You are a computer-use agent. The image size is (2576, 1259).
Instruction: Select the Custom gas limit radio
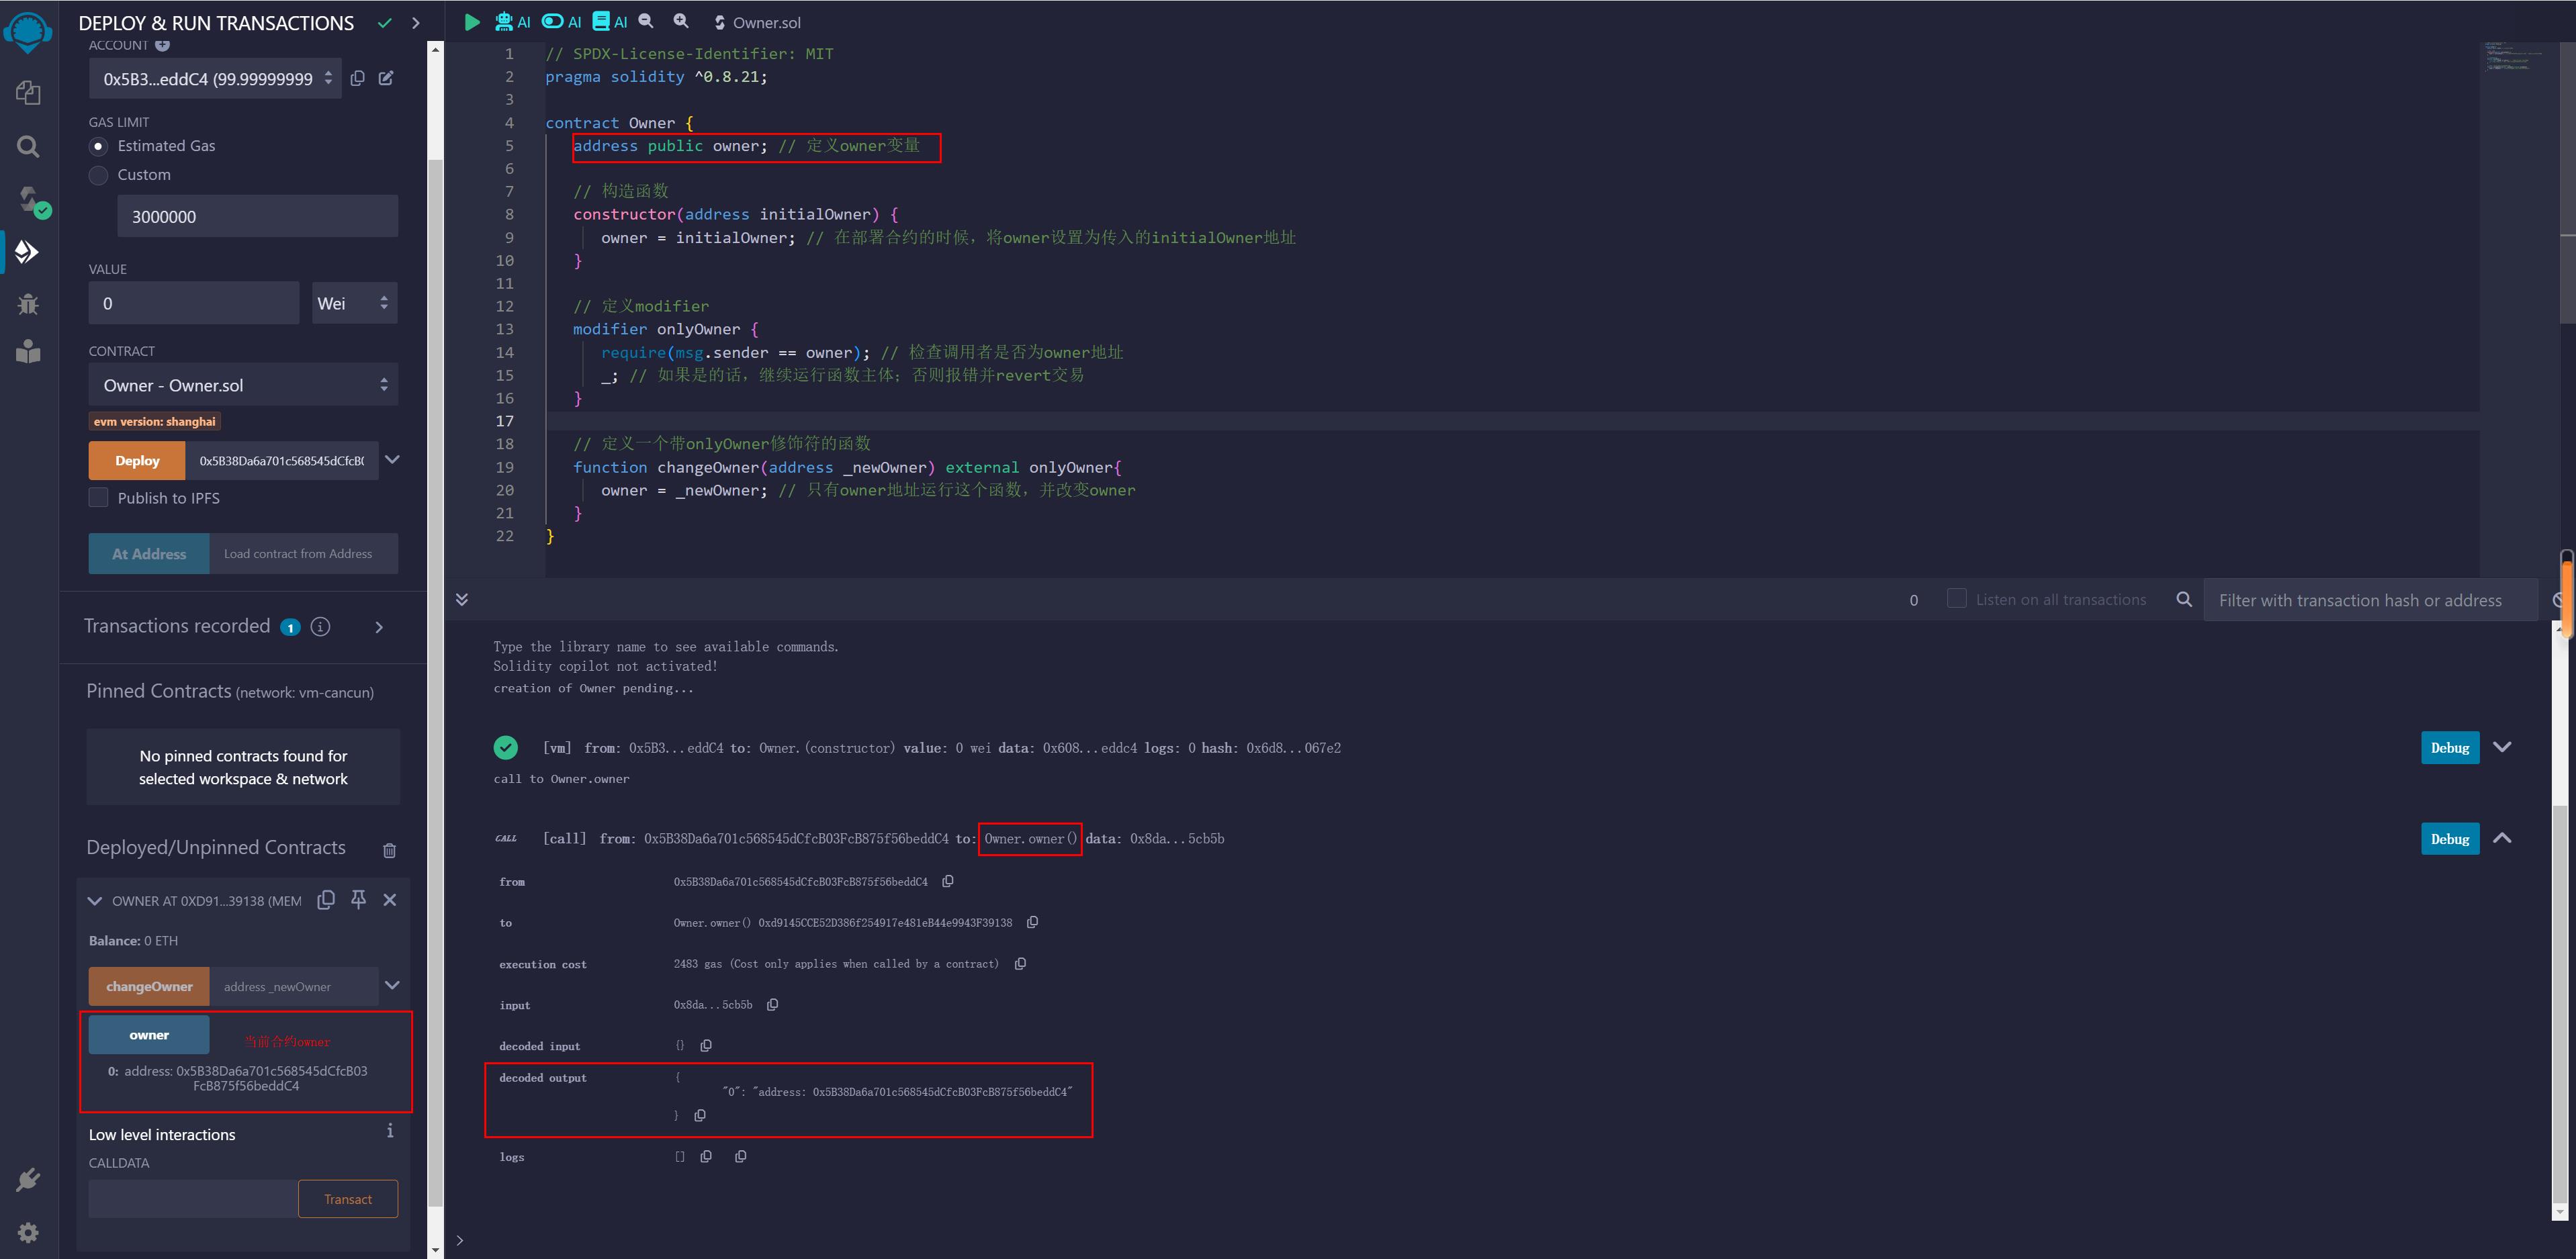(99, 175)
